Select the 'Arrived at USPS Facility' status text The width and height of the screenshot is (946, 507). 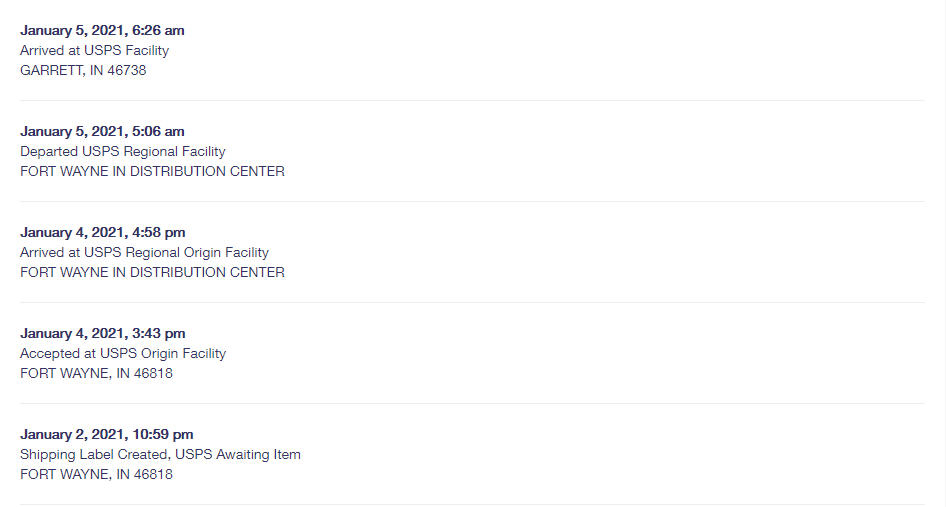coord(94,50)
